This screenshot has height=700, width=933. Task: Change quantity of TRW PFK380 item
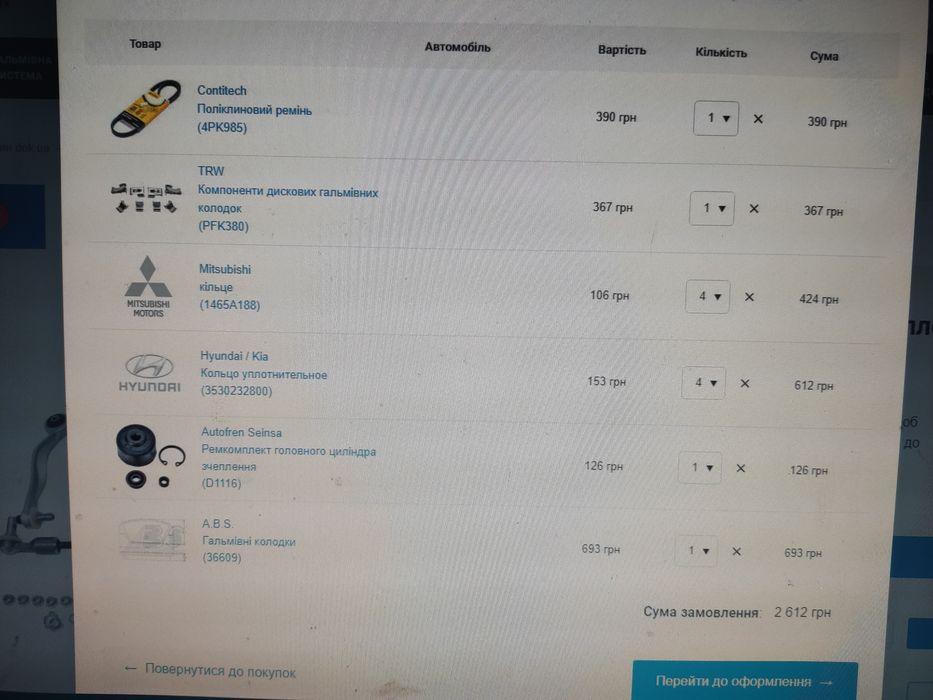pyautogui.click(x=712, y=208)
